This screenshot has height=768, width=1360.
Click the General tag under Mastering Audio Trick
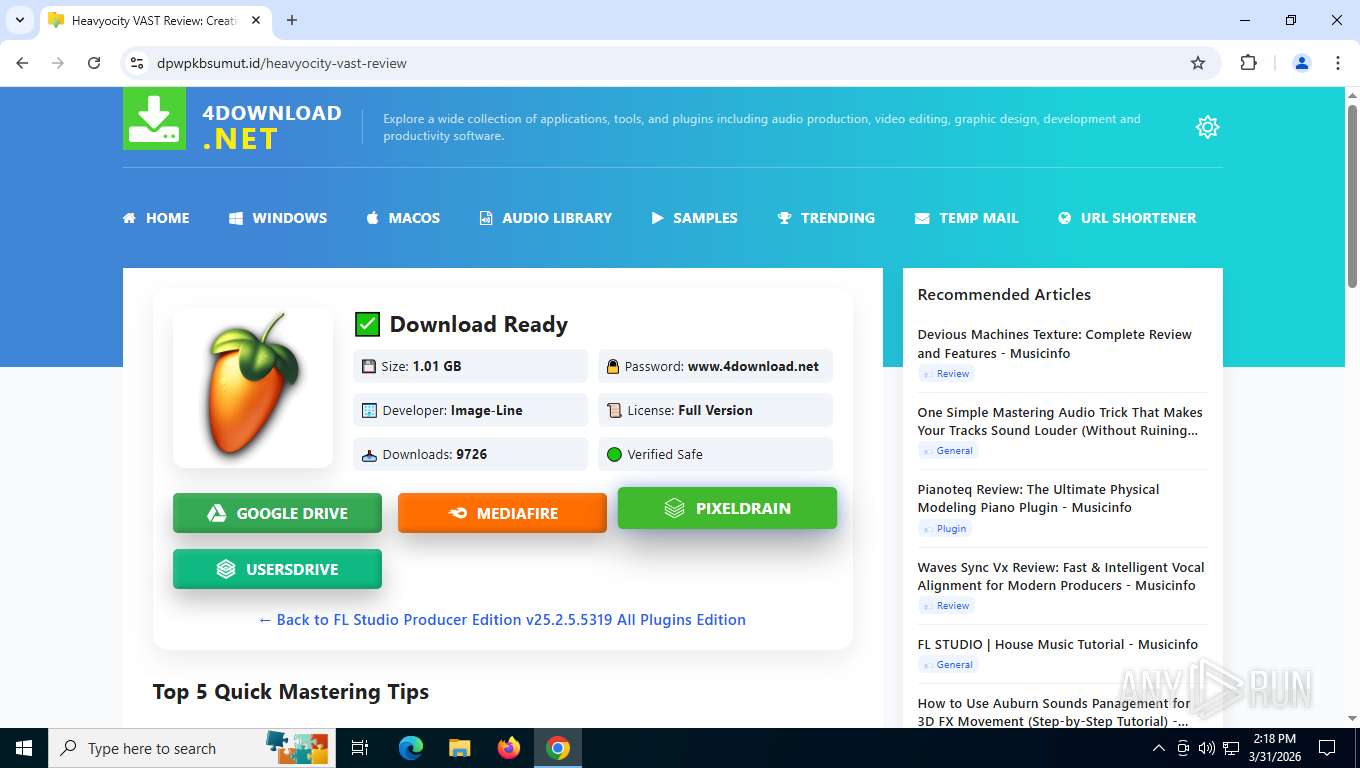pos(948,451)
